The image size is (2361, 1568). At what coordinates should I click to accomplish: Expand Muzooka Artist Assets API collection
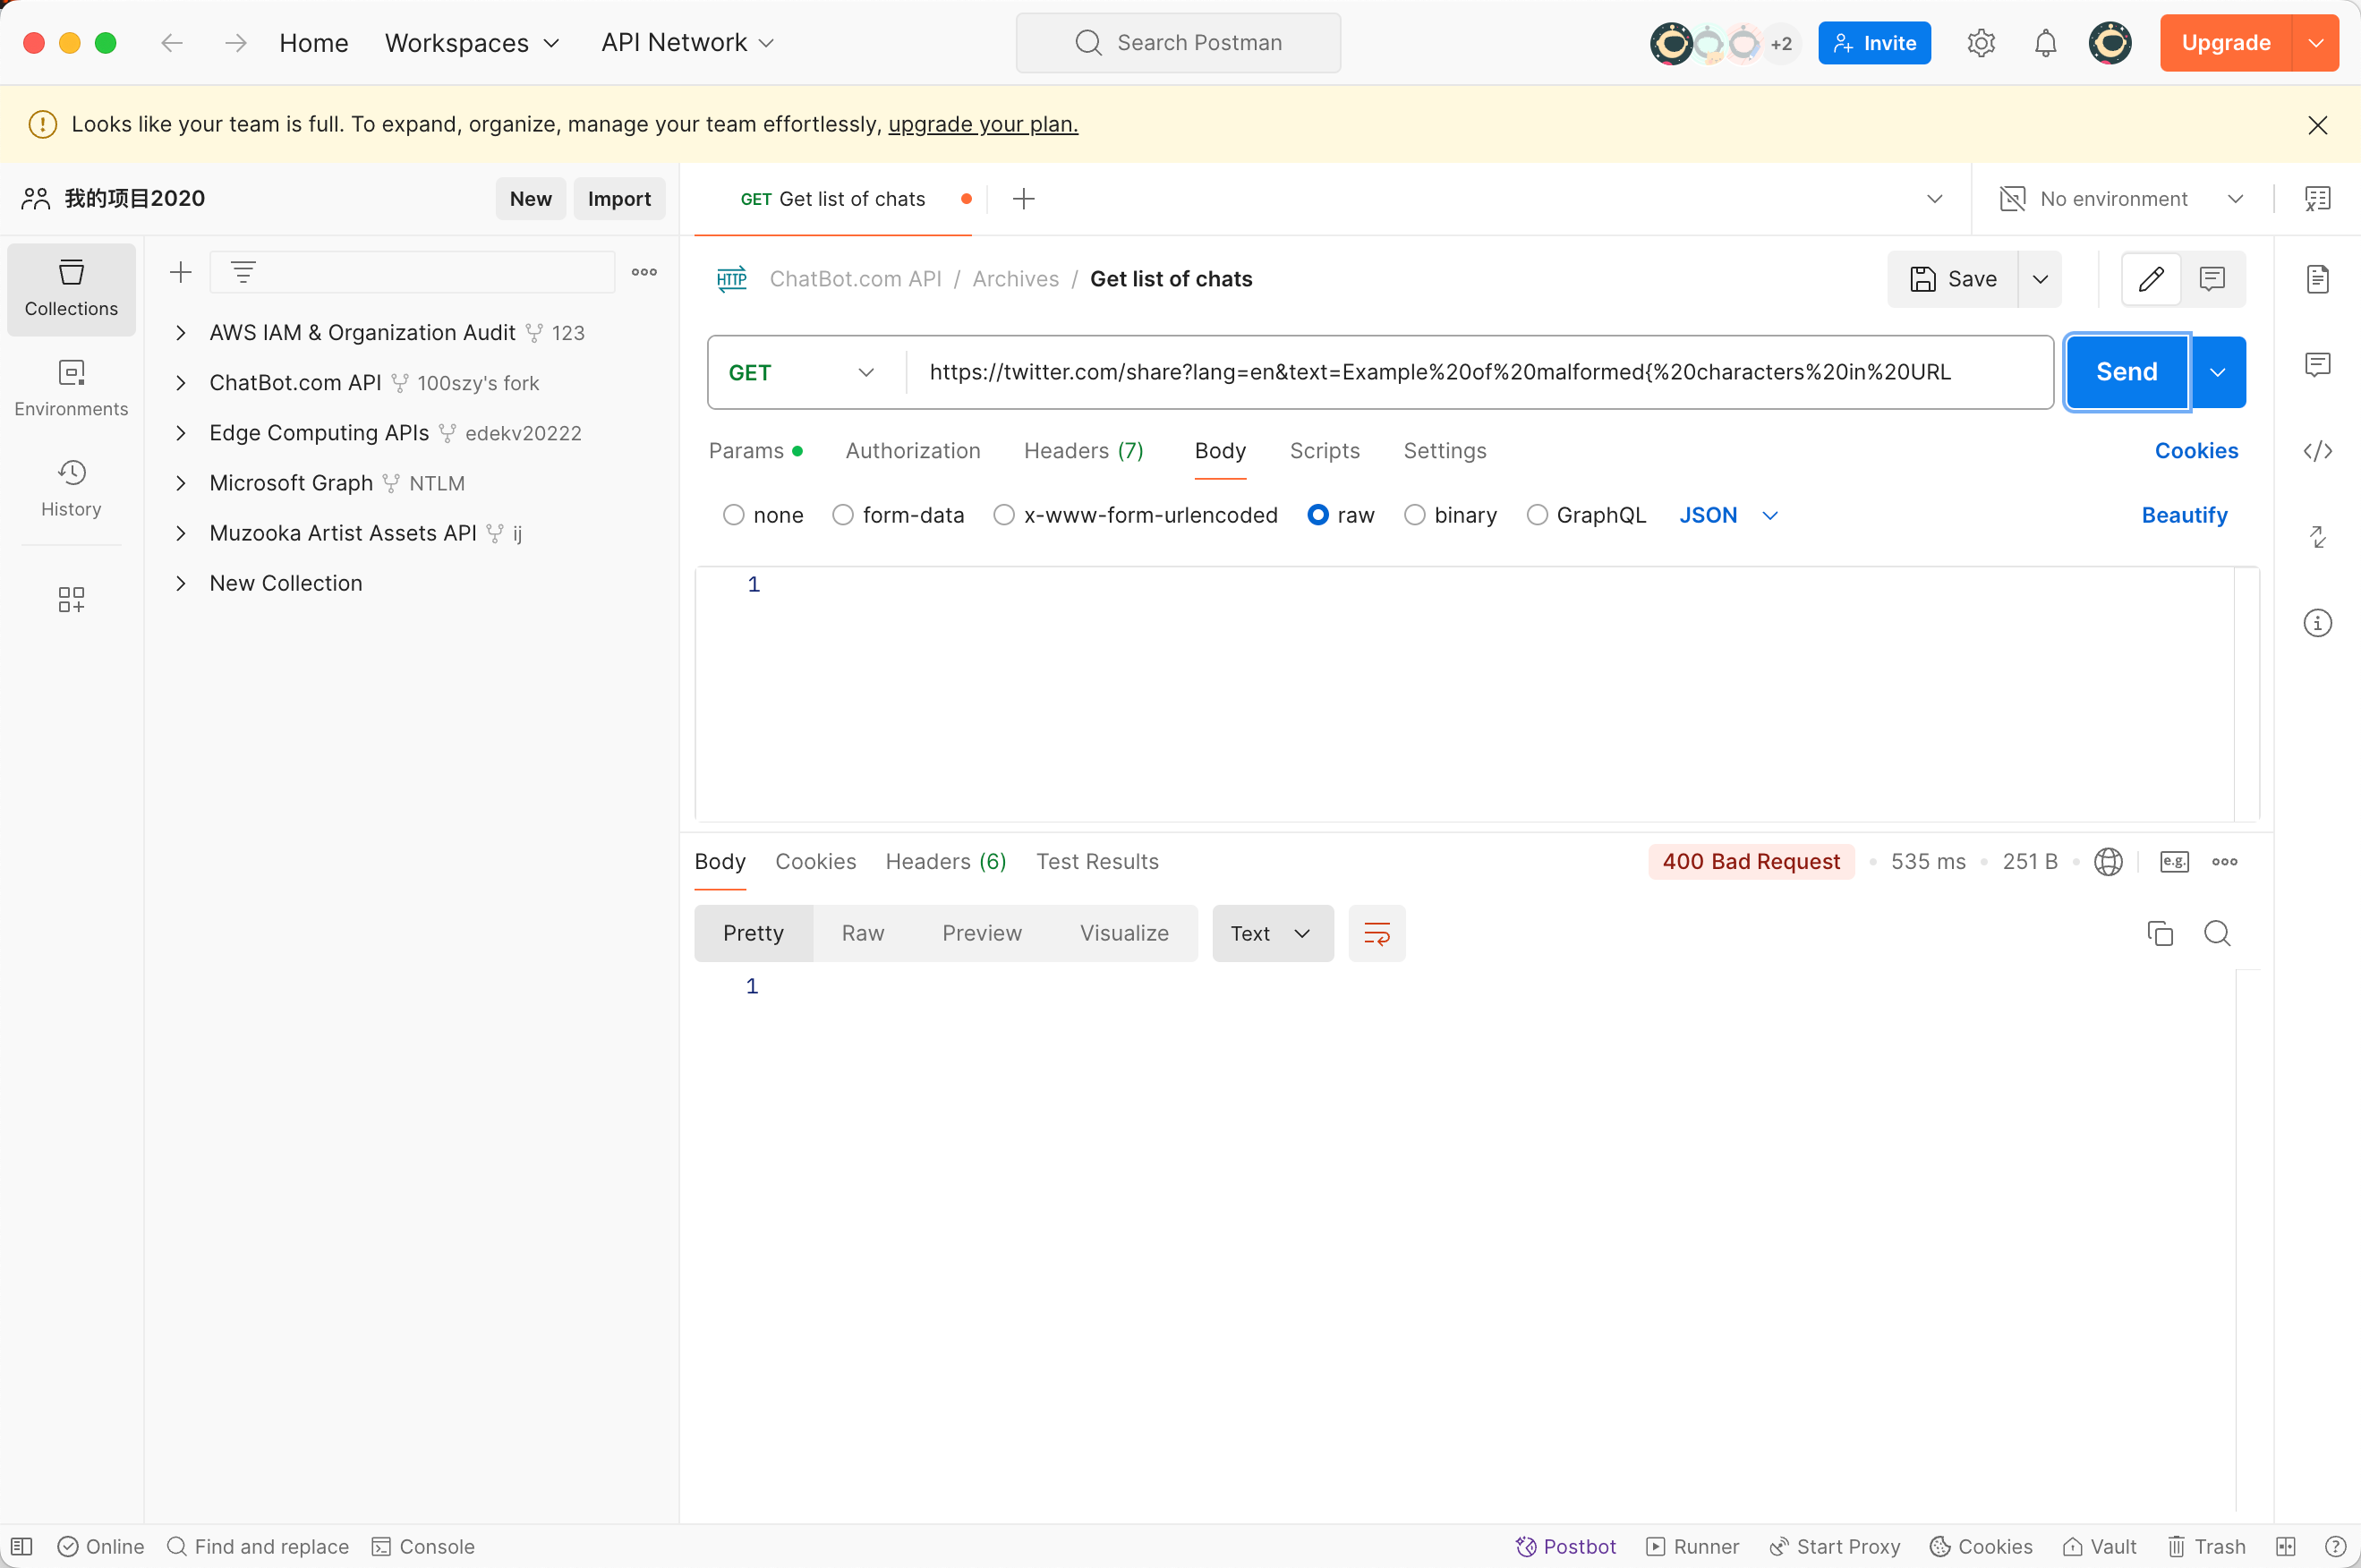coord(180,533)
